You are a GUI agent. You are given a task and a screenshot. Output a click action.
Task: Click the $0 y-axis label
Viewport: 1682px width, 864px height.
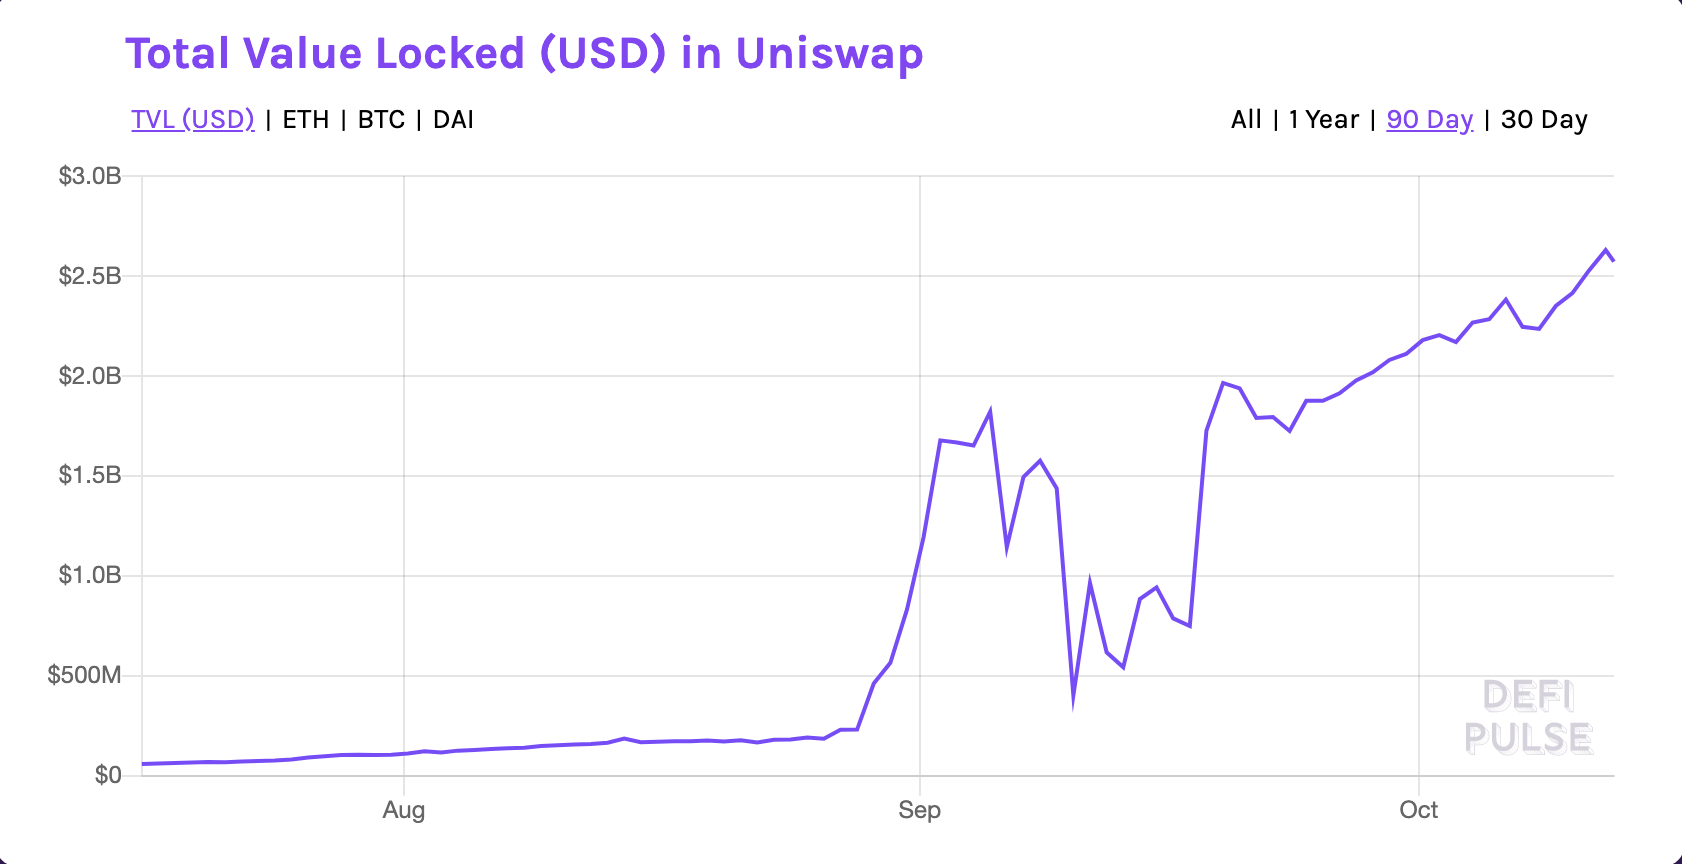[x=108, y=775]
